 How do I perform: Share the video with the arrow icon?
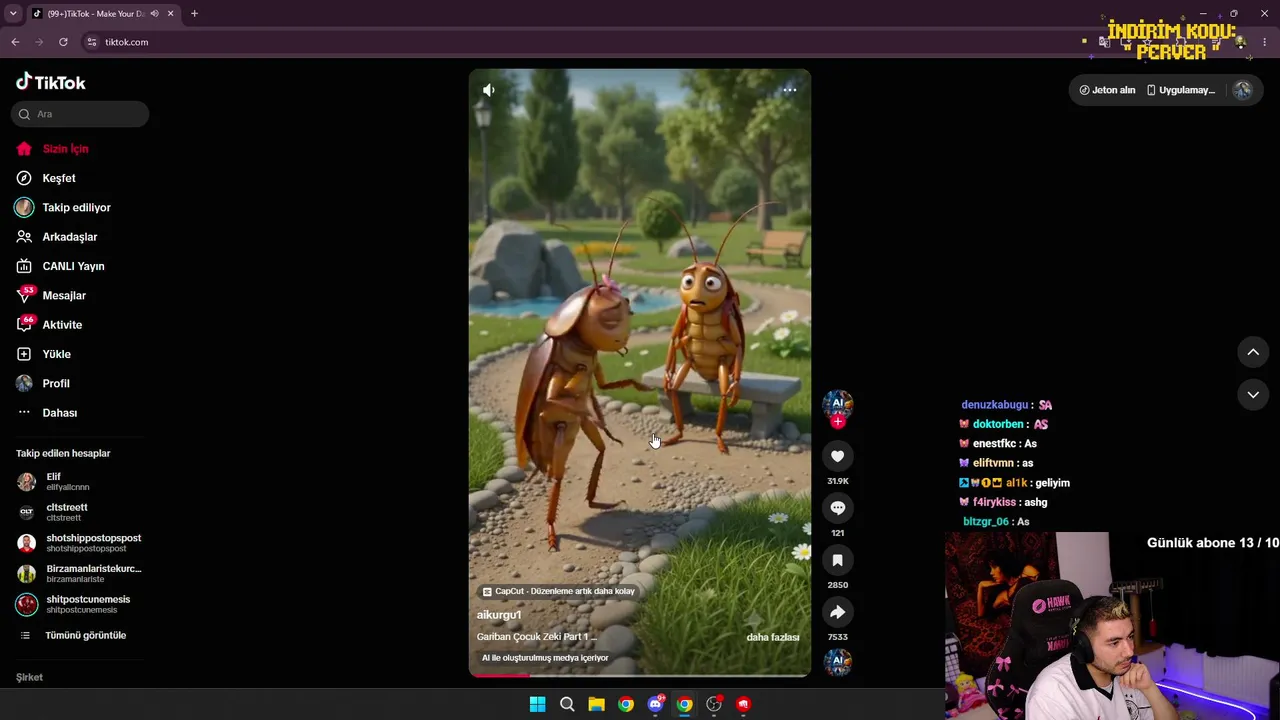tap(838, 612)
